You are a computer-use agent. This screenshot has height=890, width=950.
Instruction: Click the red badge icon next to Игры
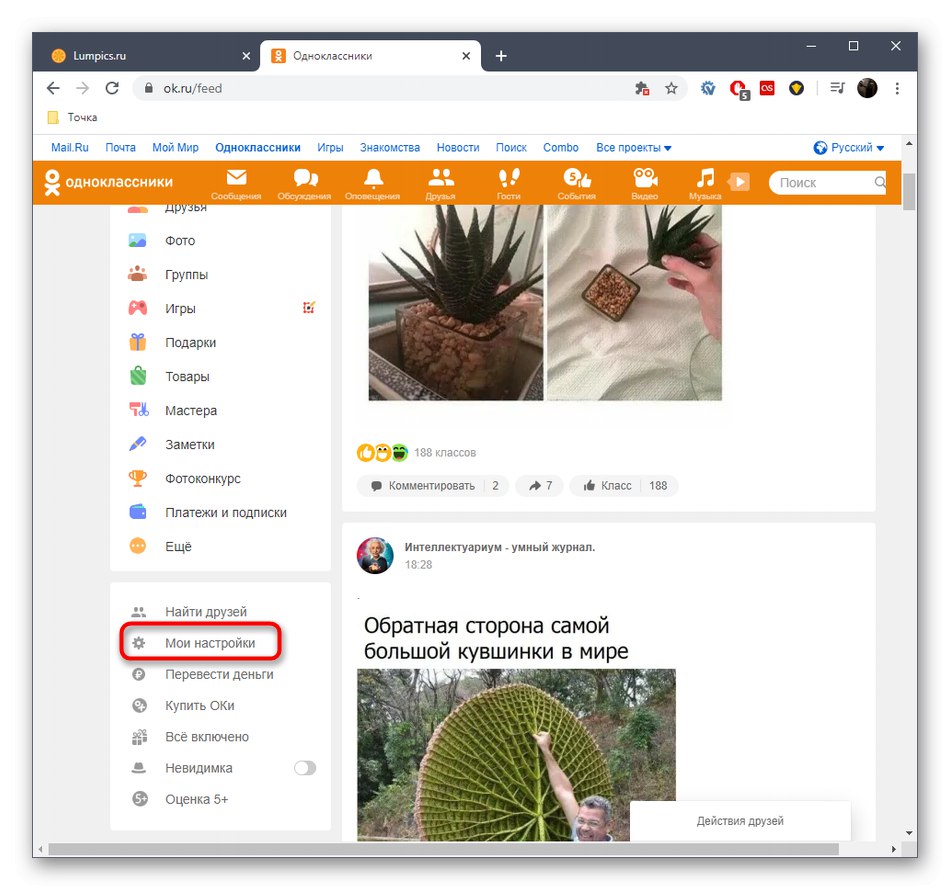pyautogui.click(x=309, y=308)
